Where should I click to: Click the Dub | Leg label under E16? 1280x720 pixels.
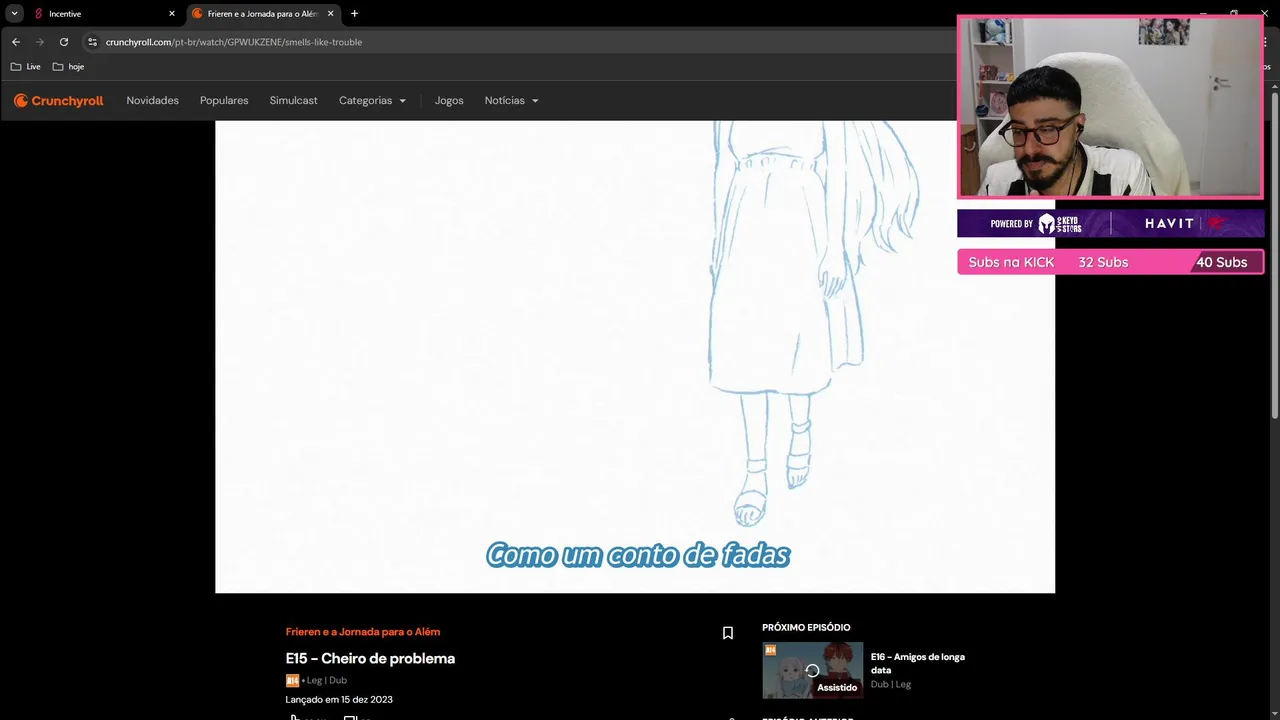click(891, 685)
